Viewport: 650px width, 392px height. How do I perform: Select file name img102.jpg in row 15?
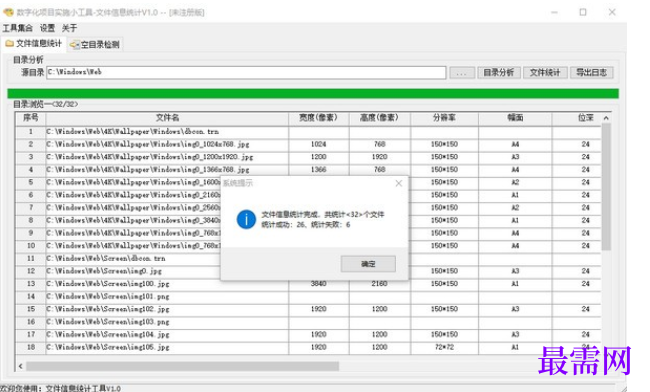coord(108,309)
